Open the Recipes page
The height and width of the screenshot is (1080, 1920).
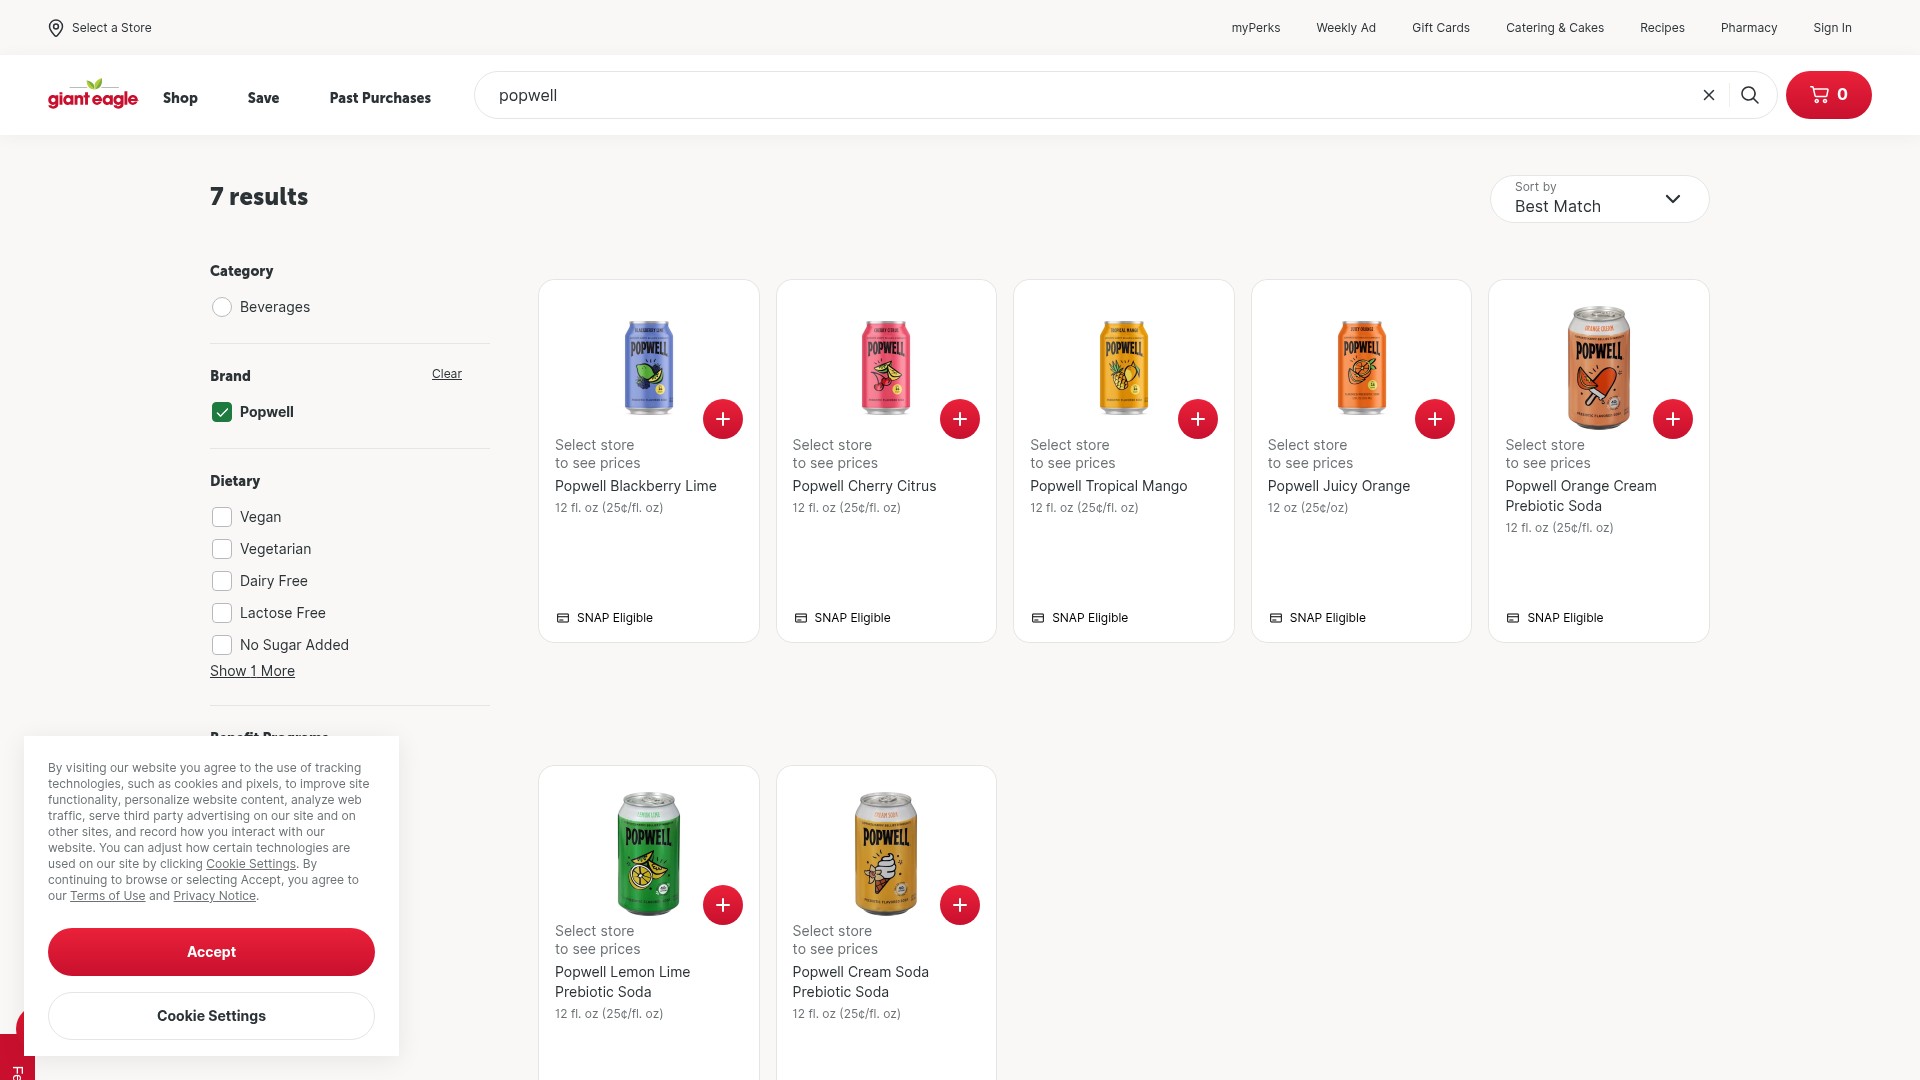1662,28
